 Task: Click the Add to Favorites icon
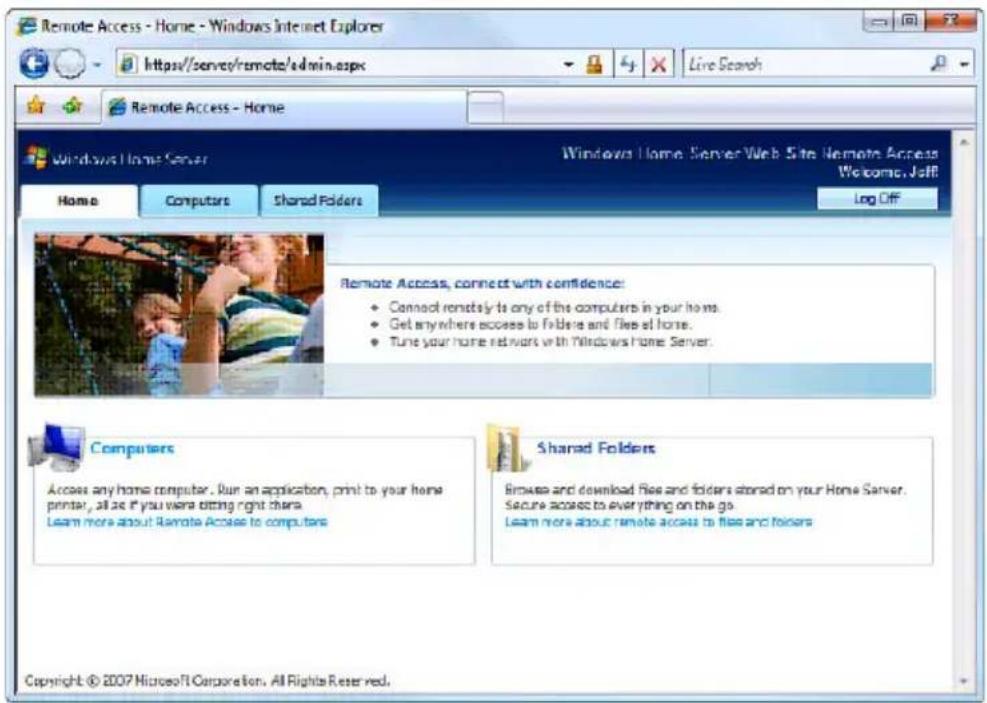[73, 106]
